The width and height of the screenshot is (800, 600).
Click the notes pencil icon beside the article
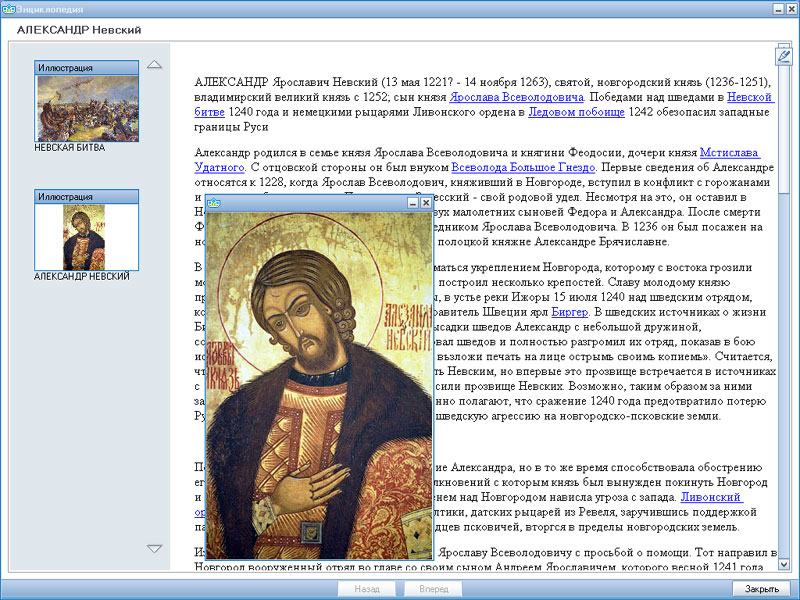pyautogui.click(x=784, y=55)
